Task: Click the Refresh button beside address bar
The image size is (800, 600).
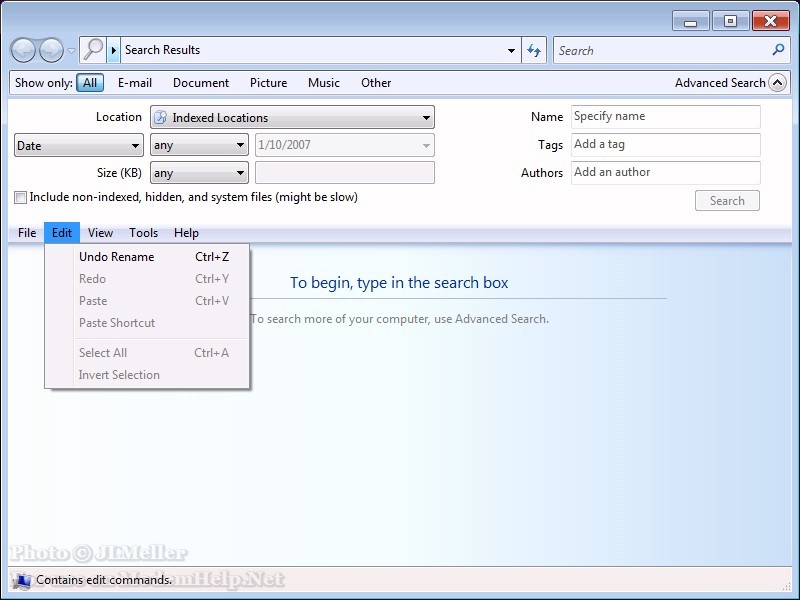Action: point(535,50)
